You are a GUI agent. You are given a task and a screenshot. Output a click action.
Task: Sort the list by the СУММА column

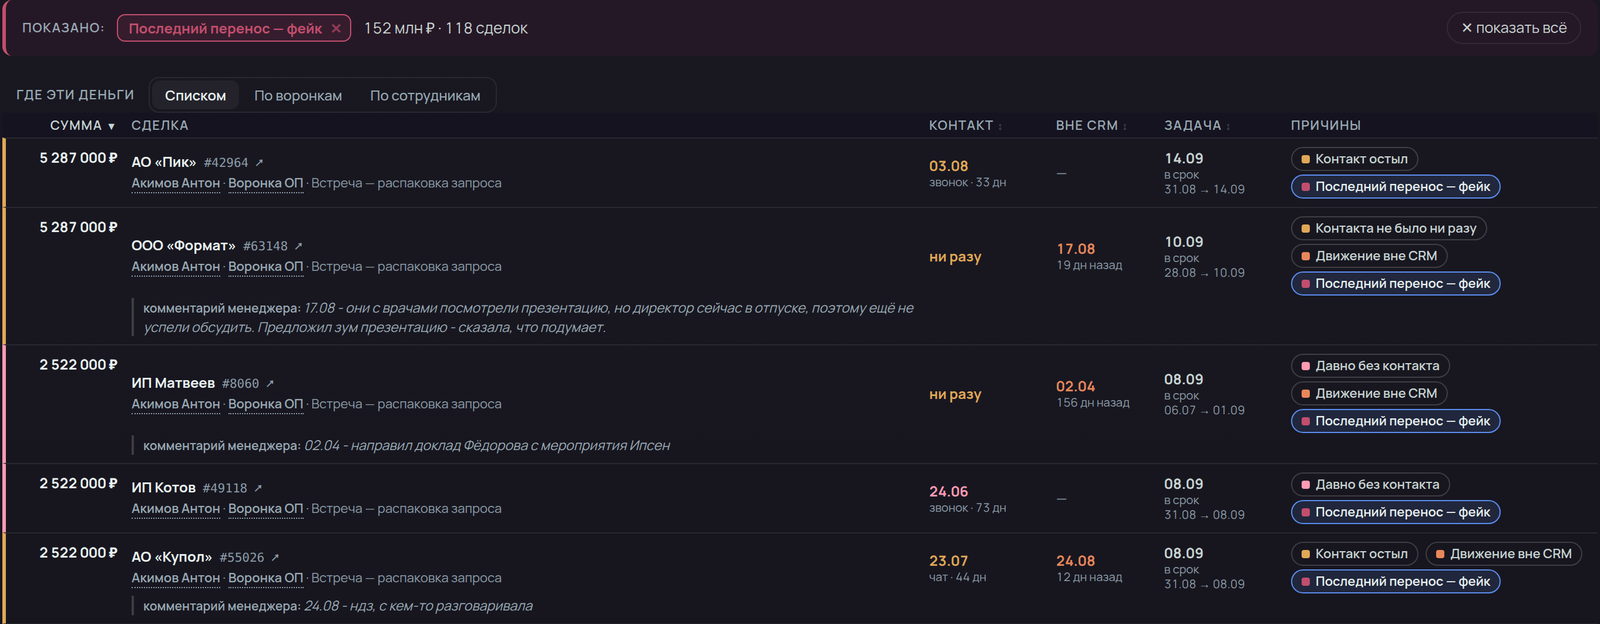[x=82, y=125]
